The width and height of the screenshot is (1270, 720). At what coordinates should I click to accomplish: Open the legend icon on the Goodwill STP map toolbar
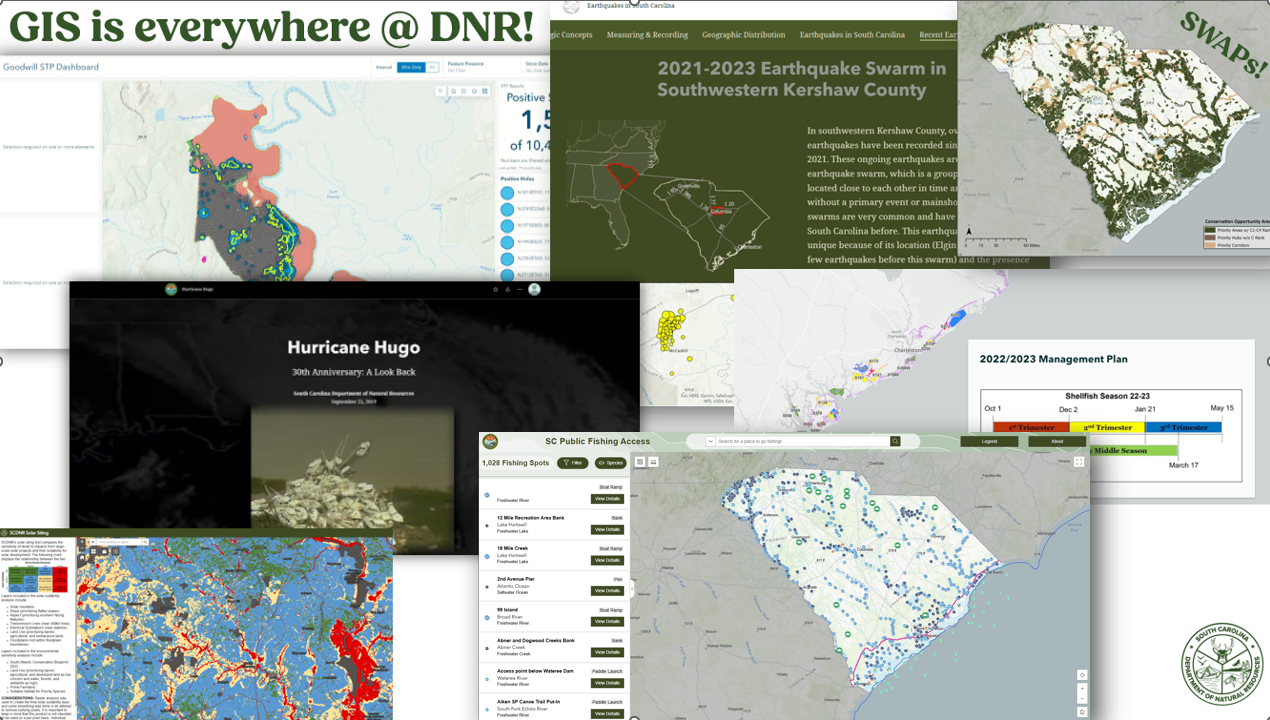click(463, 91)
